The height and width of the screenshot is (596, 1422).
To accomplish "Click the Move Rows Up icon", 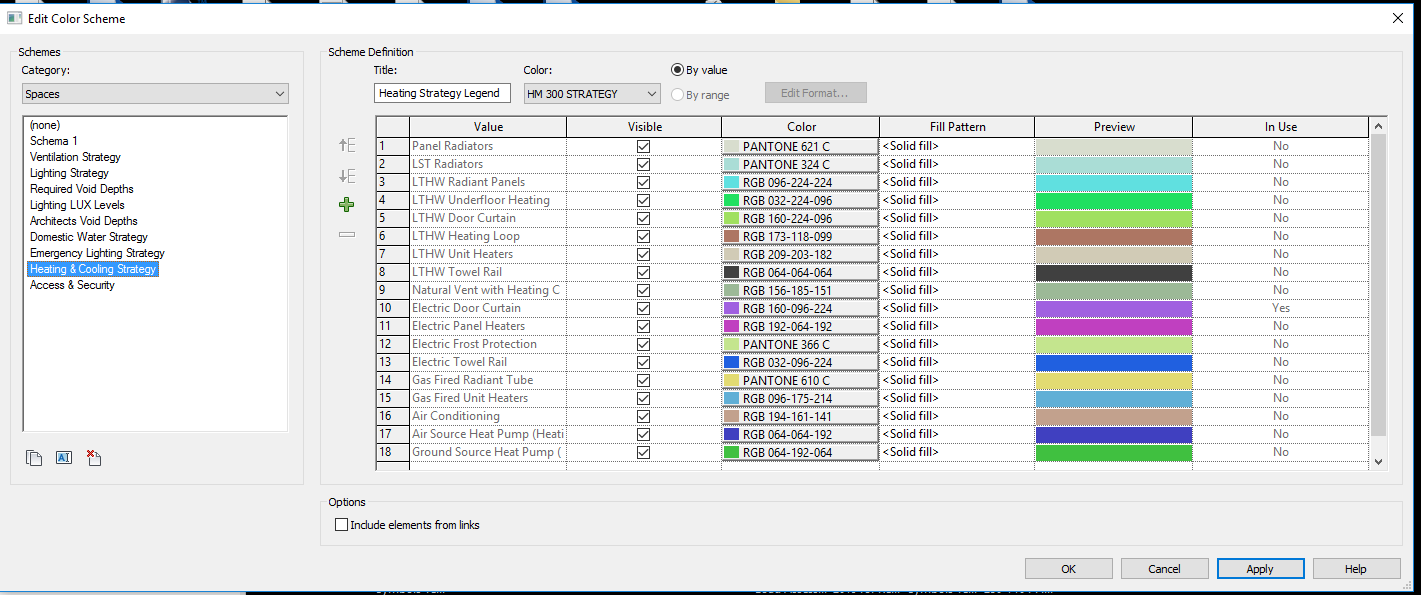I will [347, 145].
